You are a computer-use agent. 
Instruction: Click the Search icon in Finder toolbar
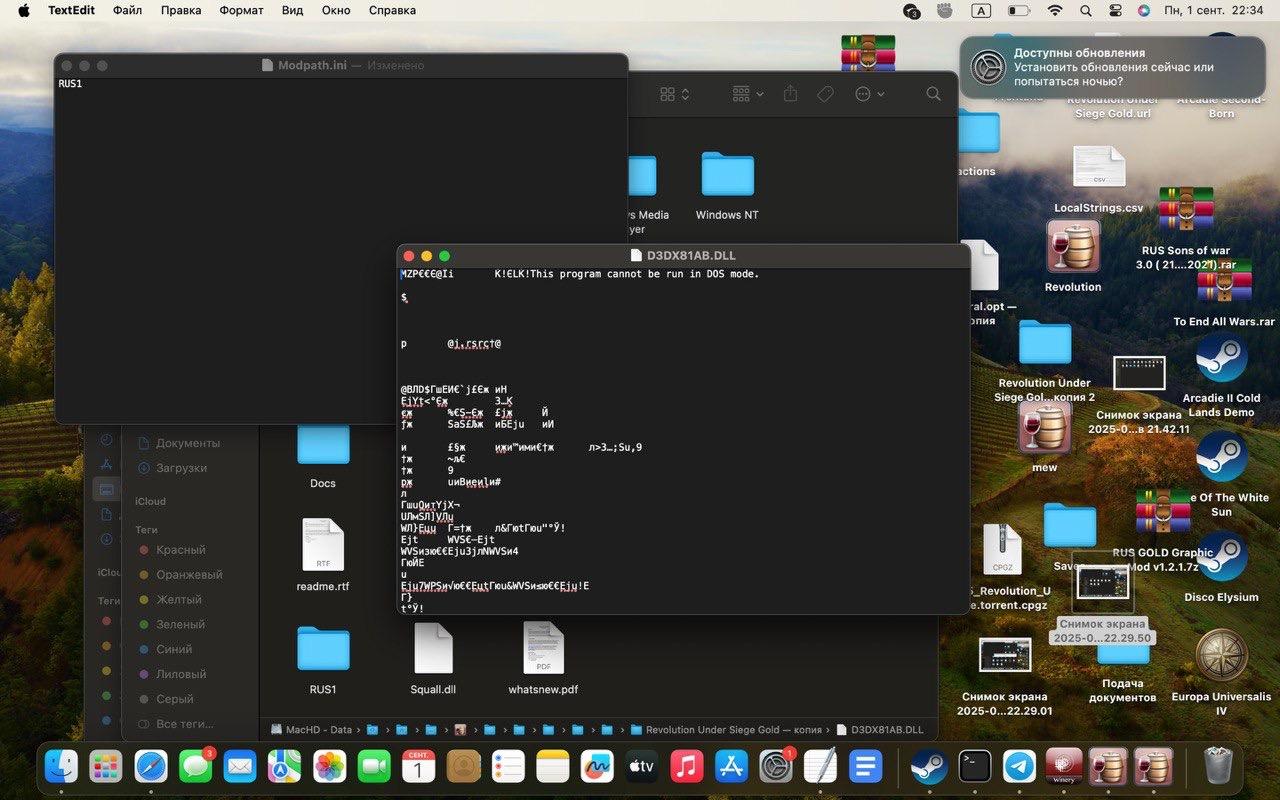click(933, 93)
